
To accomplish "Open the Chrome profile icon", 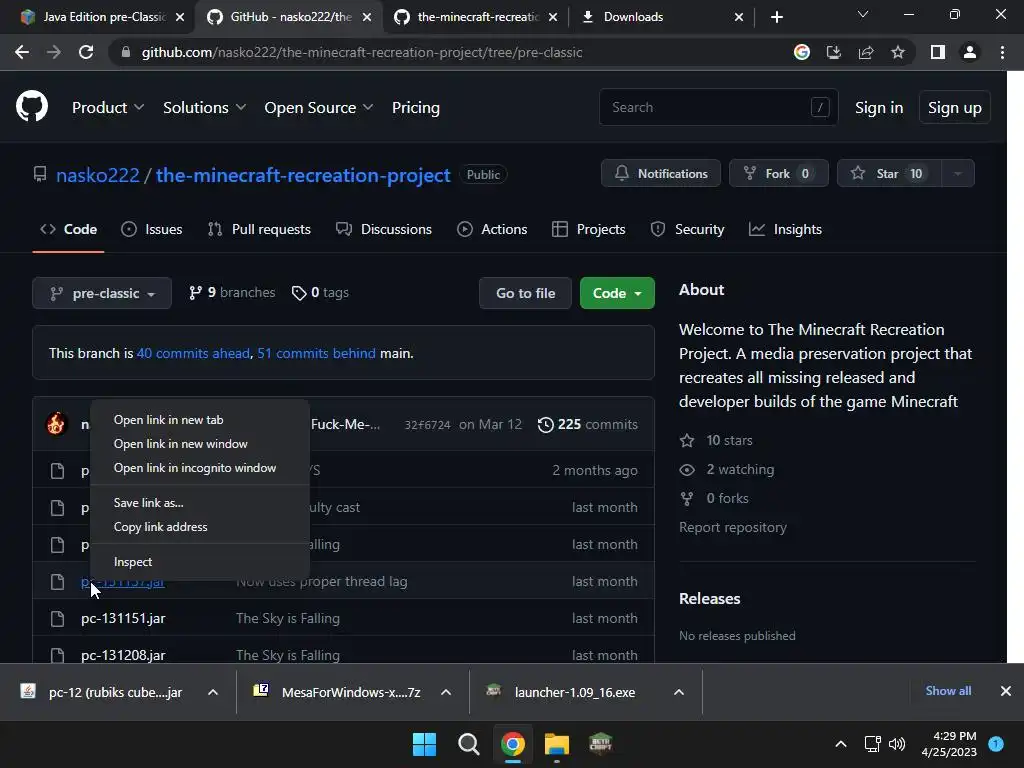I will click(970, 52).
